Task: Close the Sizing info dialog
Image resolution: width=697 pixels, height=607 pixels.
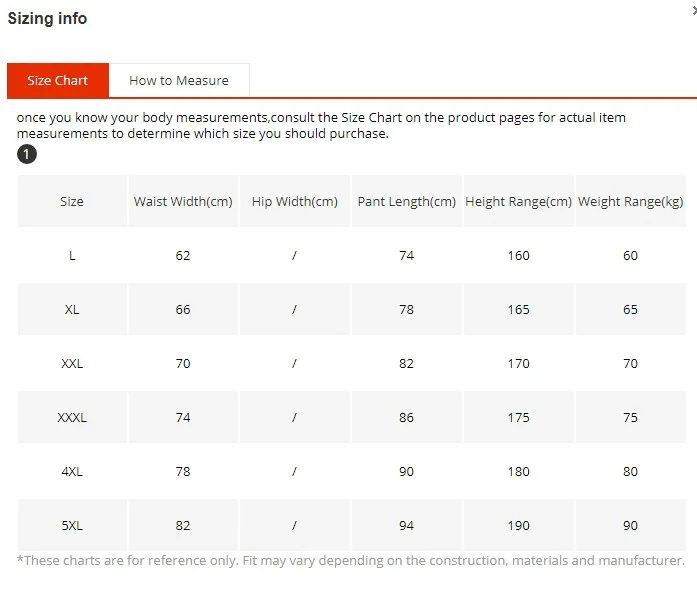Action: pyautogui.click(x=695, y=10)
